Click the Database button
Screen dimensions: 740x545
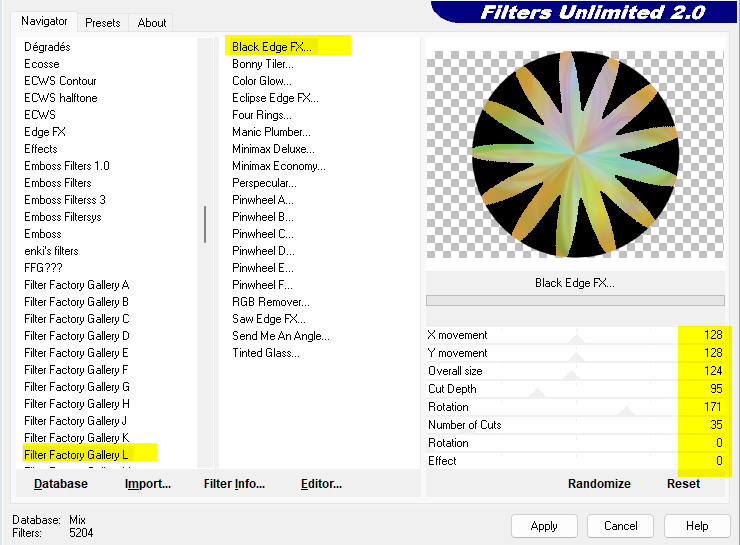(x=61, y=484)
